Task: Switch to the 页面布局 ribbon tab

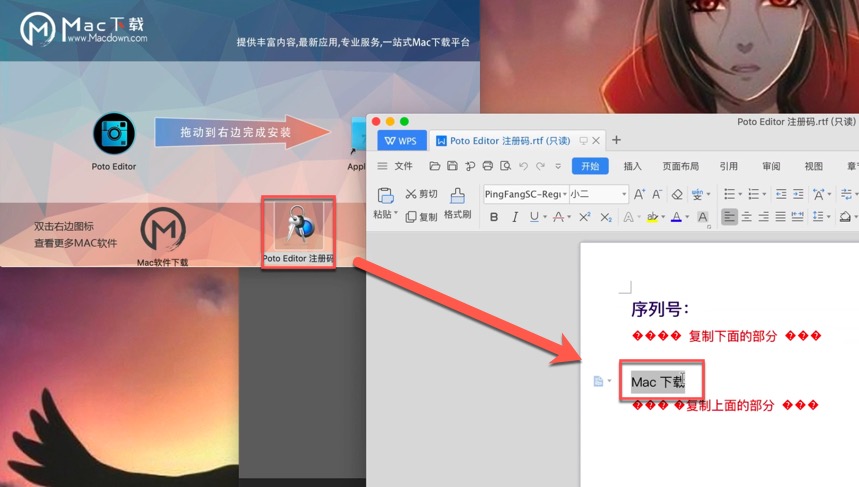Action: click(680, 166)
